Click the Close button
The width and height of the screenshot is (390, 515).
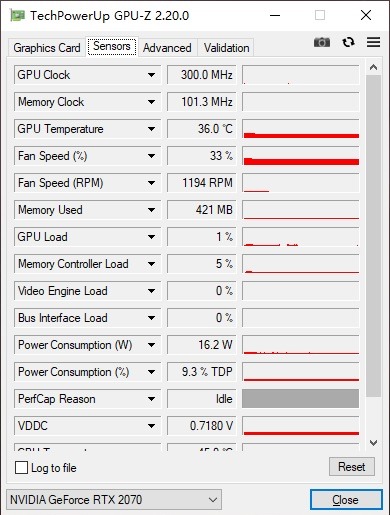click(x=346, y=500)
